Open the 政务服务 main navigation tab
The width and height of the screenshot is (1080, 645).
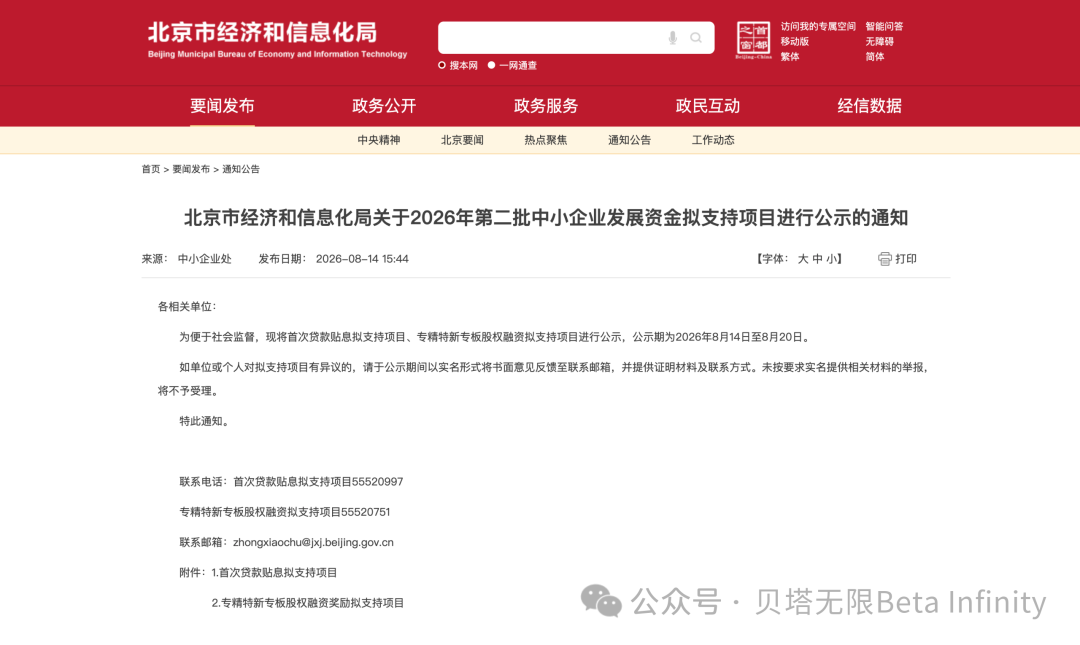pyautogui.click(x=546, y=105)
